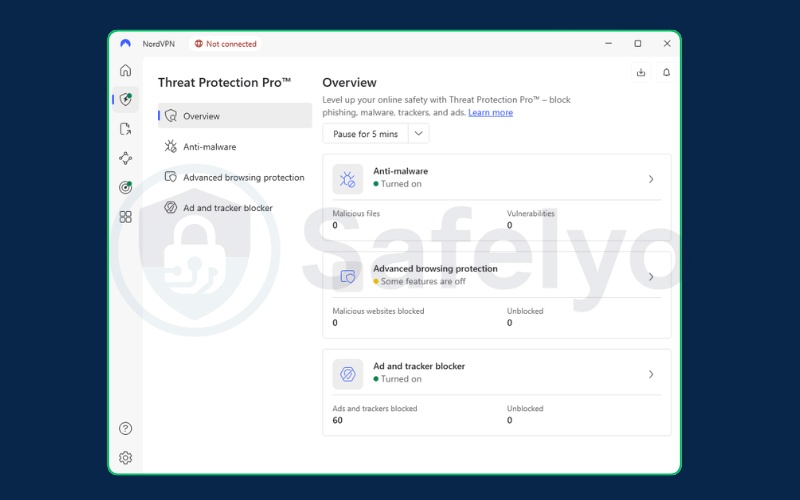Click the Pause for 5 mins button
The width and height of the screenshot is (800, 500).
[365, 134]
